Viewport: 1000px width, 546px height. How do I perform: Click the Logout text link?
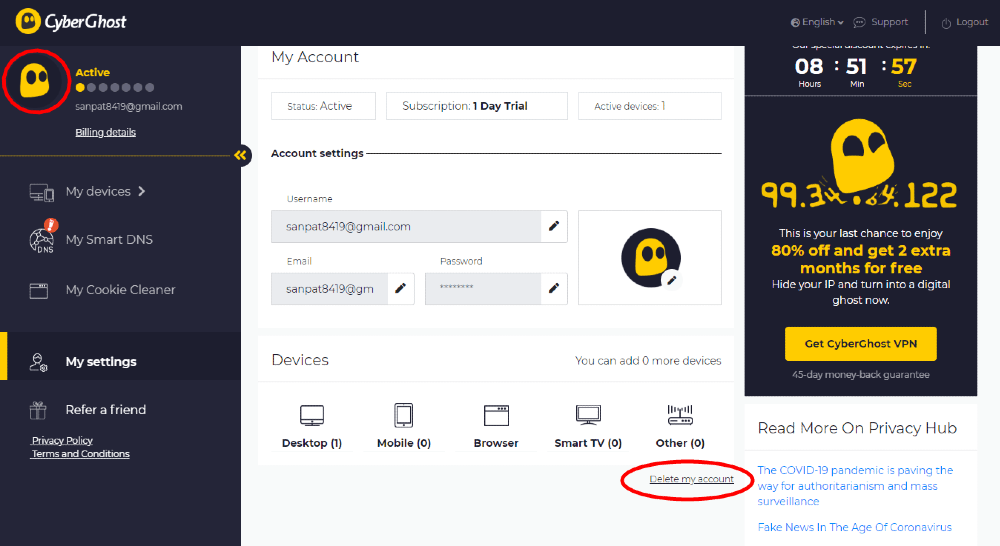coord(972,22)
